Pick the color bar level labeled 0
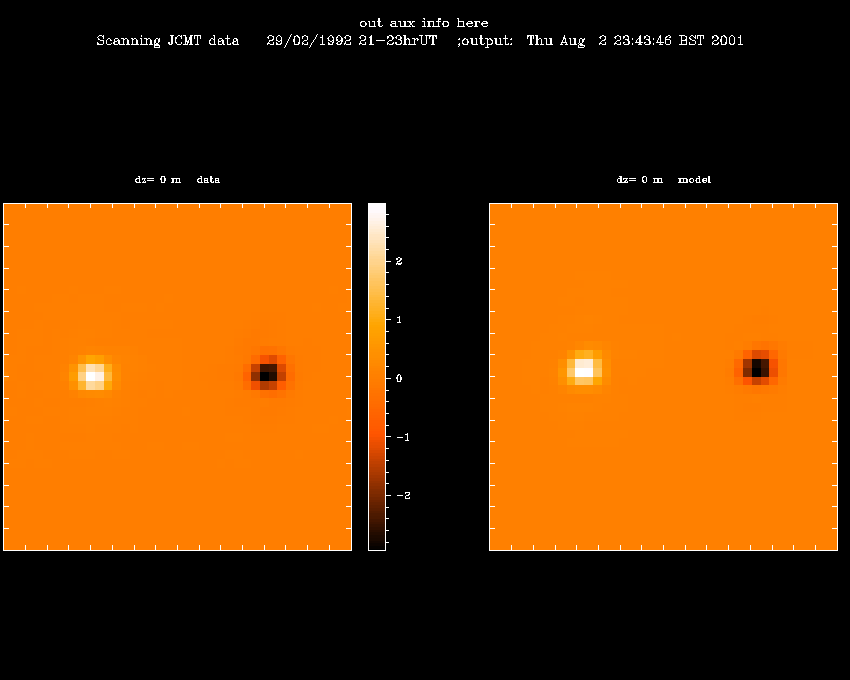This screenshot has height=680, width=850. click(377, 378)
